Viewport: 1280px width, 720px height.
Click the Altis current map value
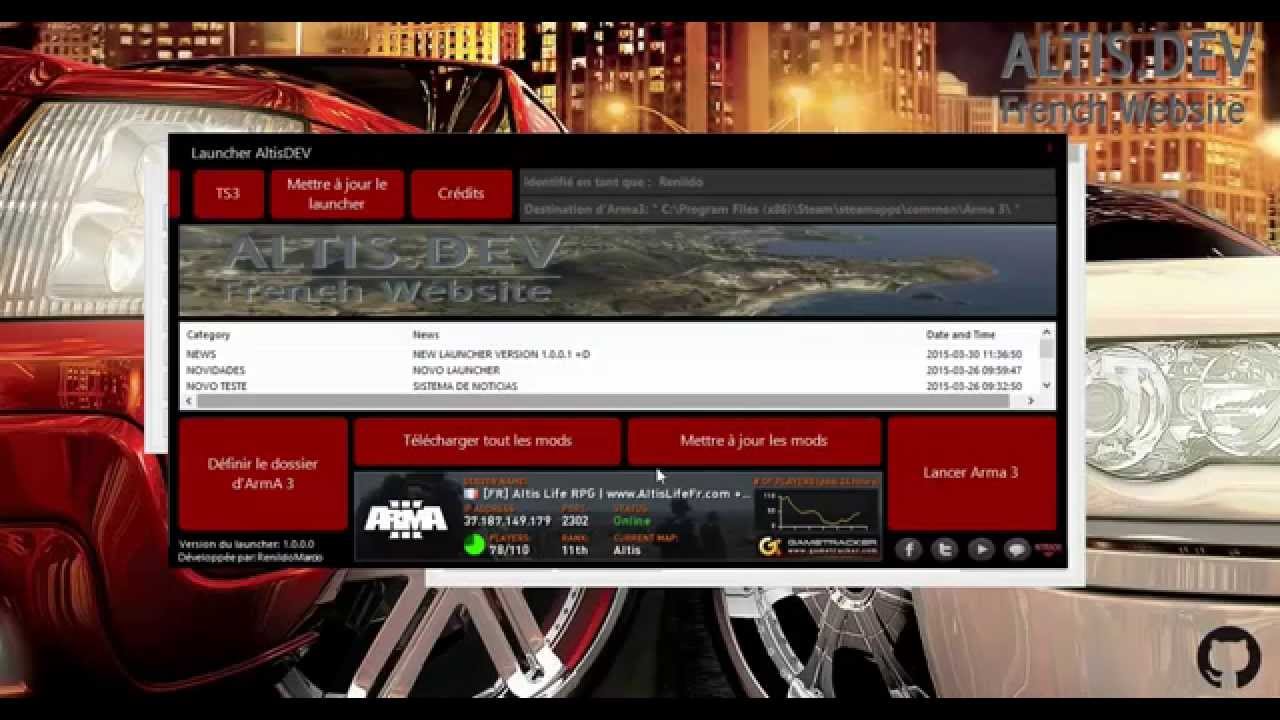click(627, 550)
